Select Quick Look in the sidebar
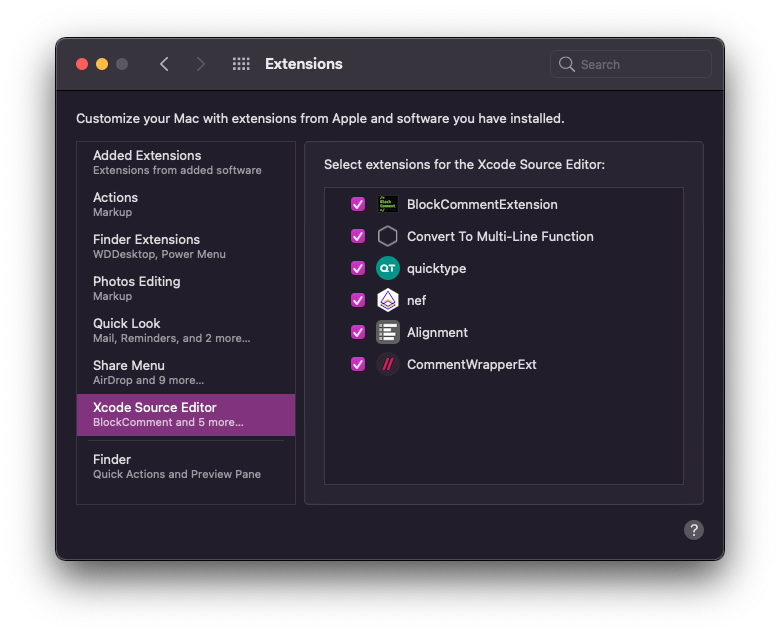 (186, 331)
